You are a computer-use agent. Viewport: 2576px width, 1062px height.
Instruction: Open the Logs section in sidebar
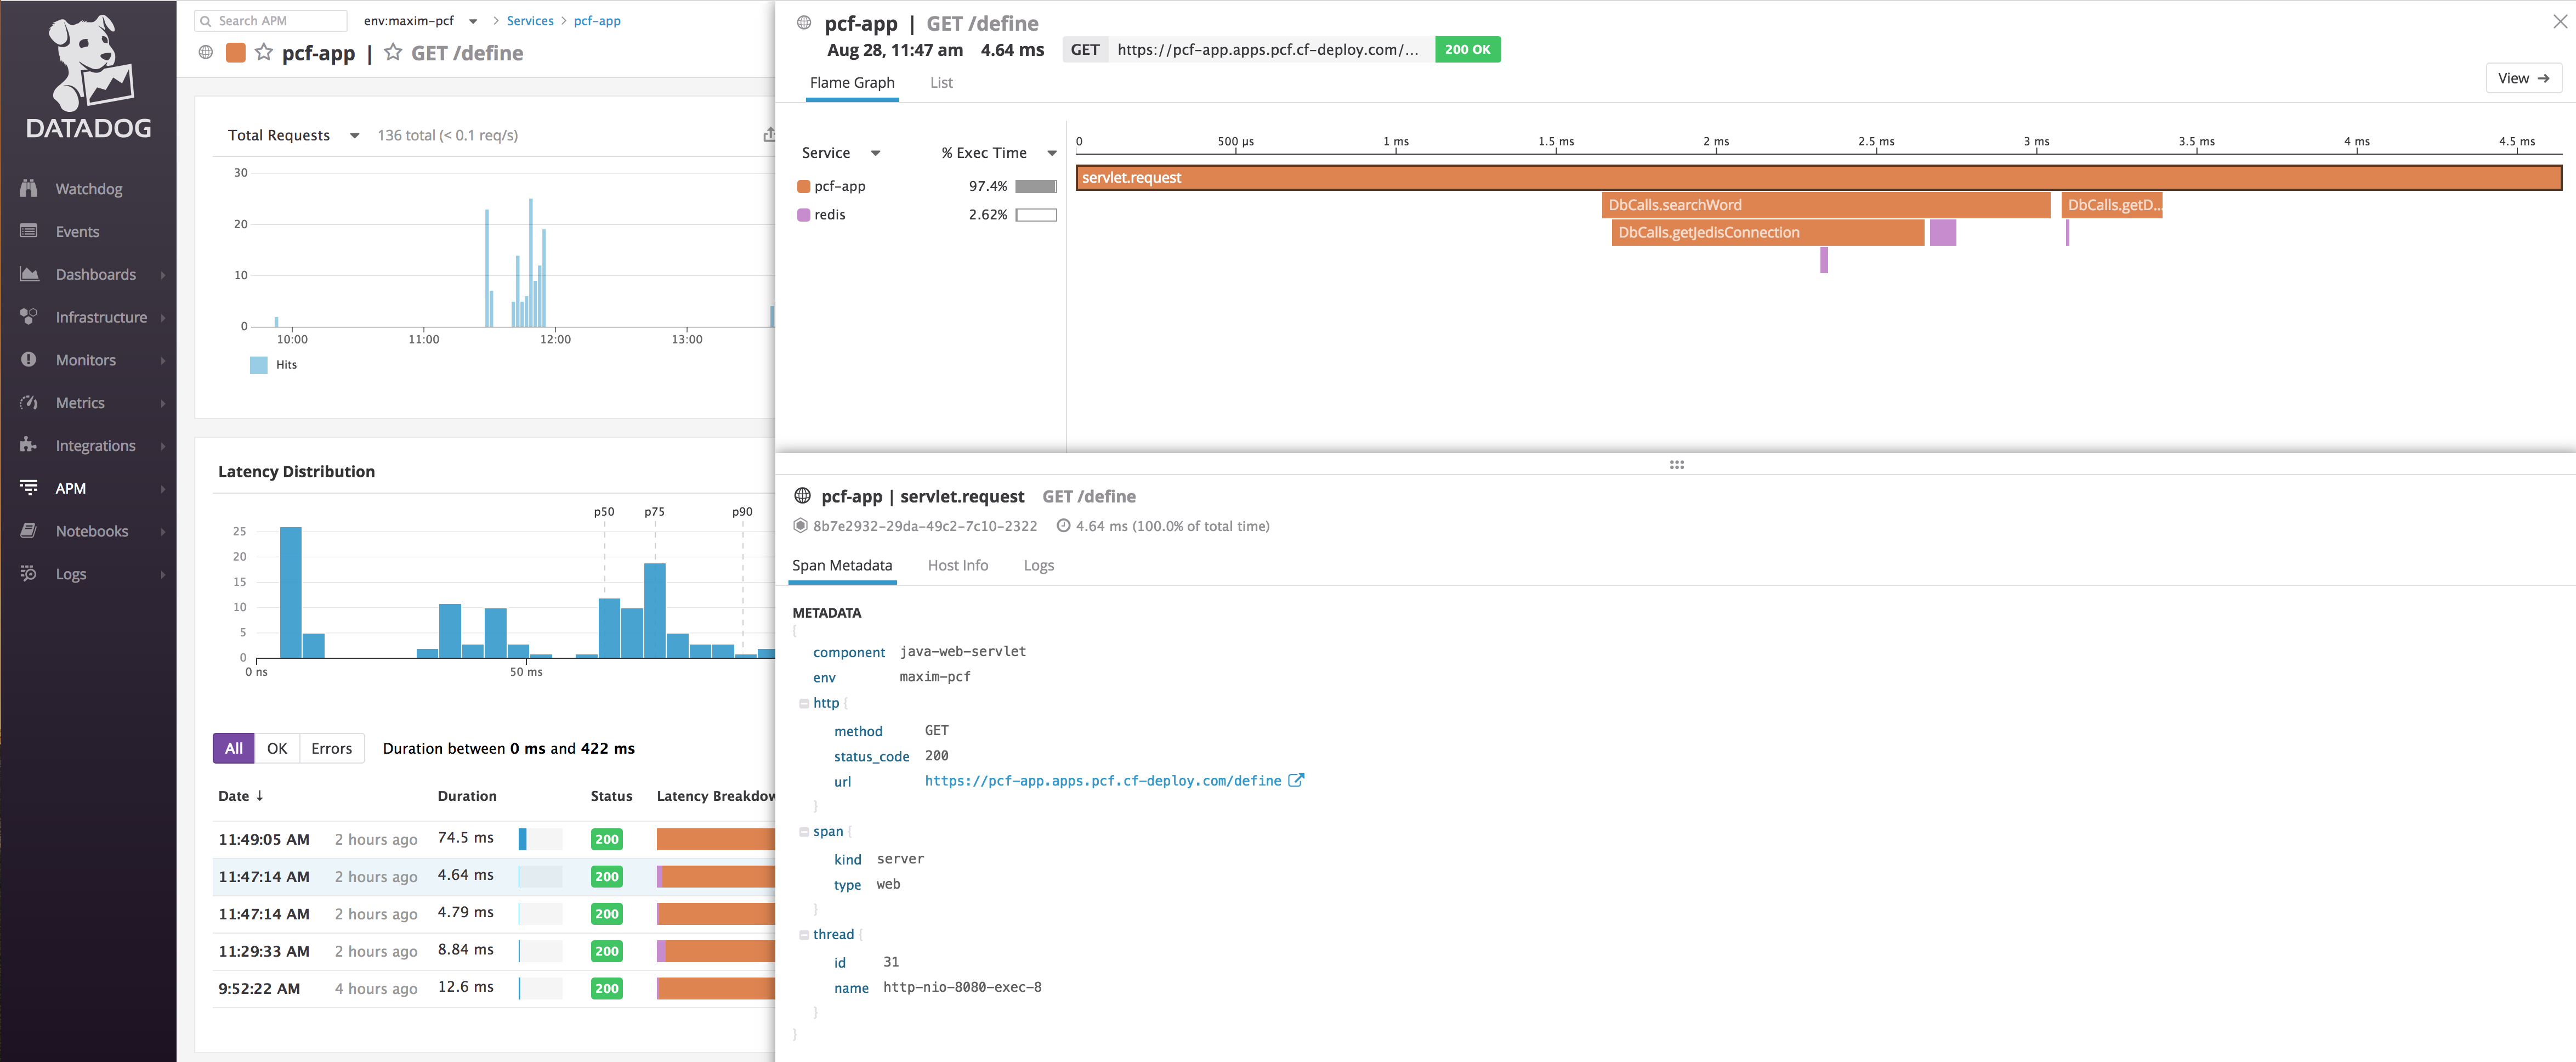[71, 573]
